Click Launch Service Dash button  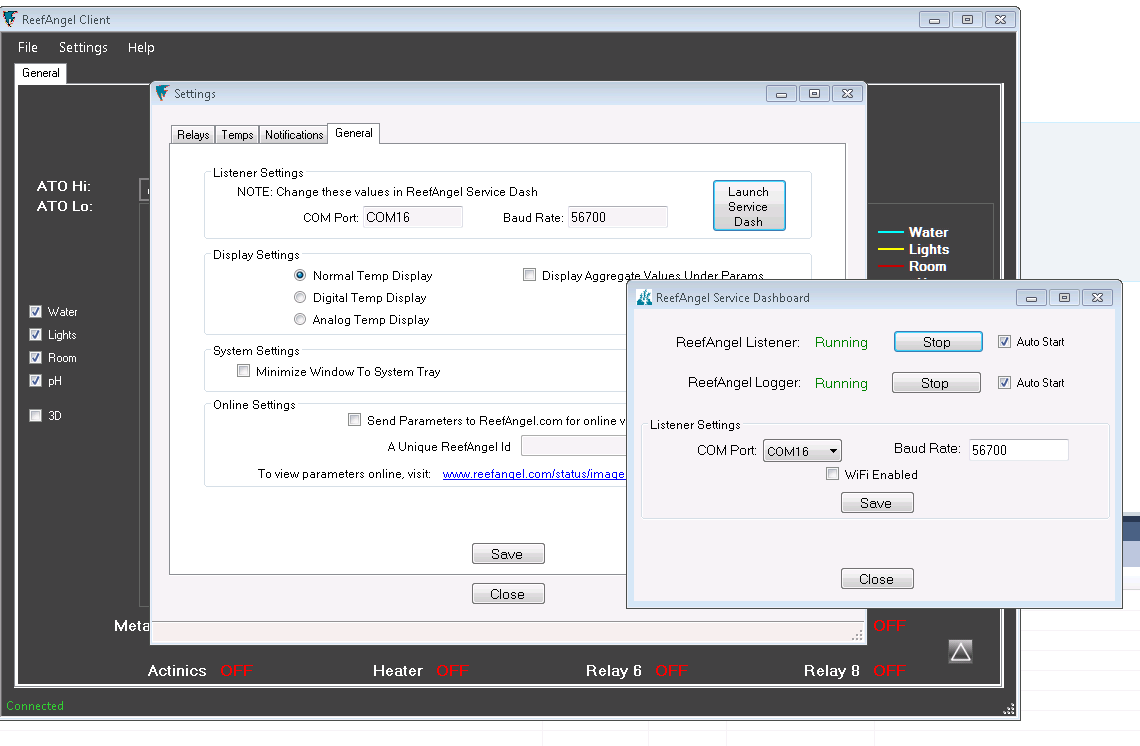[748, 206]
